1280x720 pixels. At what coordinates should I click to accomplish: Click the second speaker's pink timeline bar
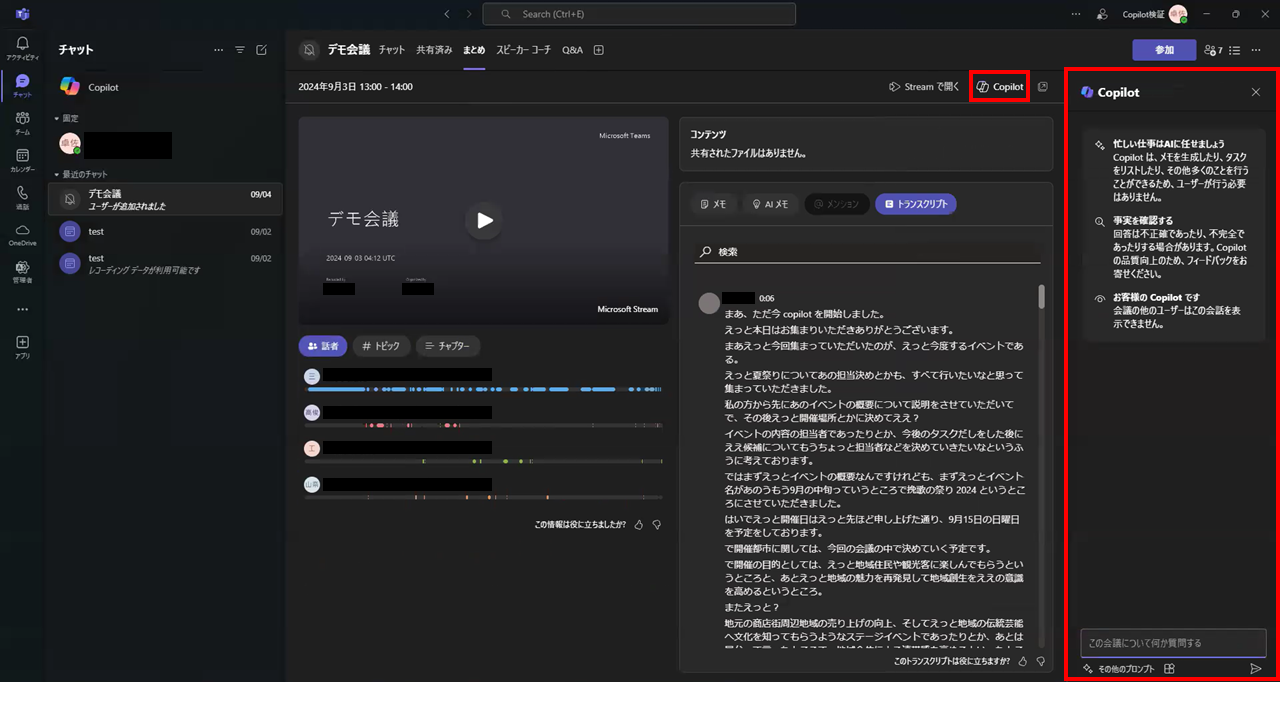pyautogui.click(x=484, y=425)
